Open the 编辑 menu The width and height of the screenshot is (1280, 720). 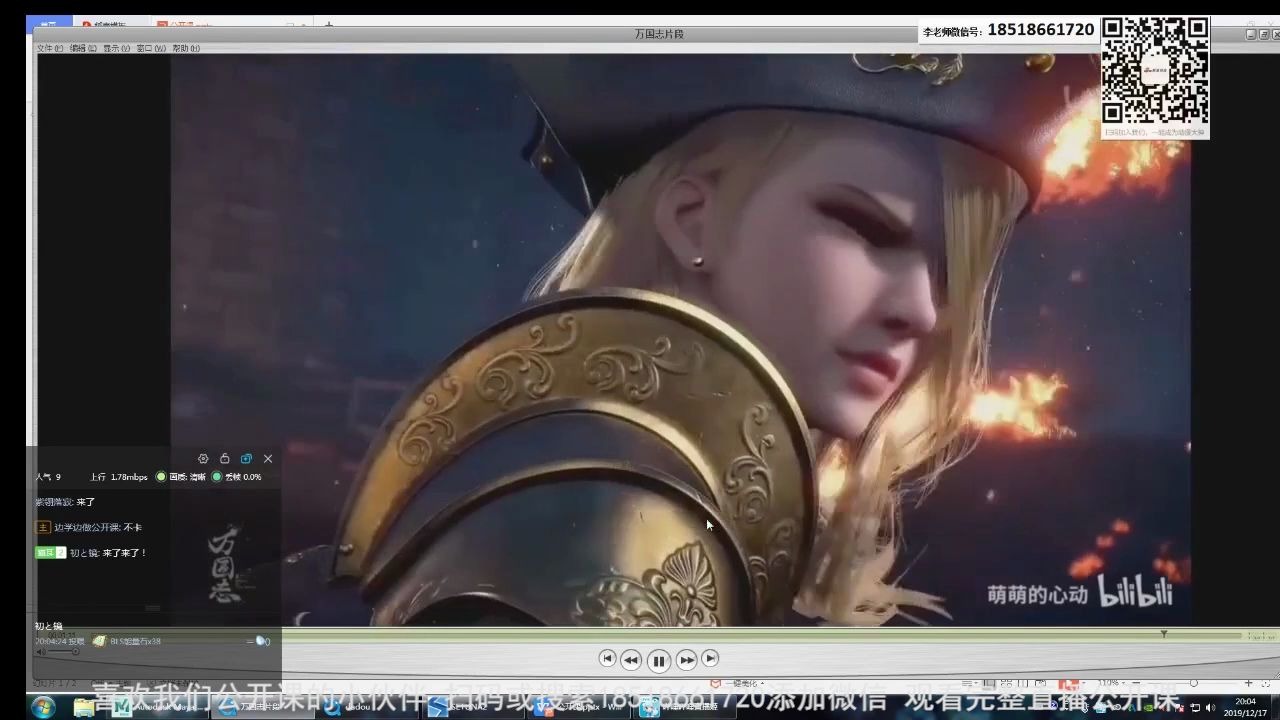tap(83, 48)
